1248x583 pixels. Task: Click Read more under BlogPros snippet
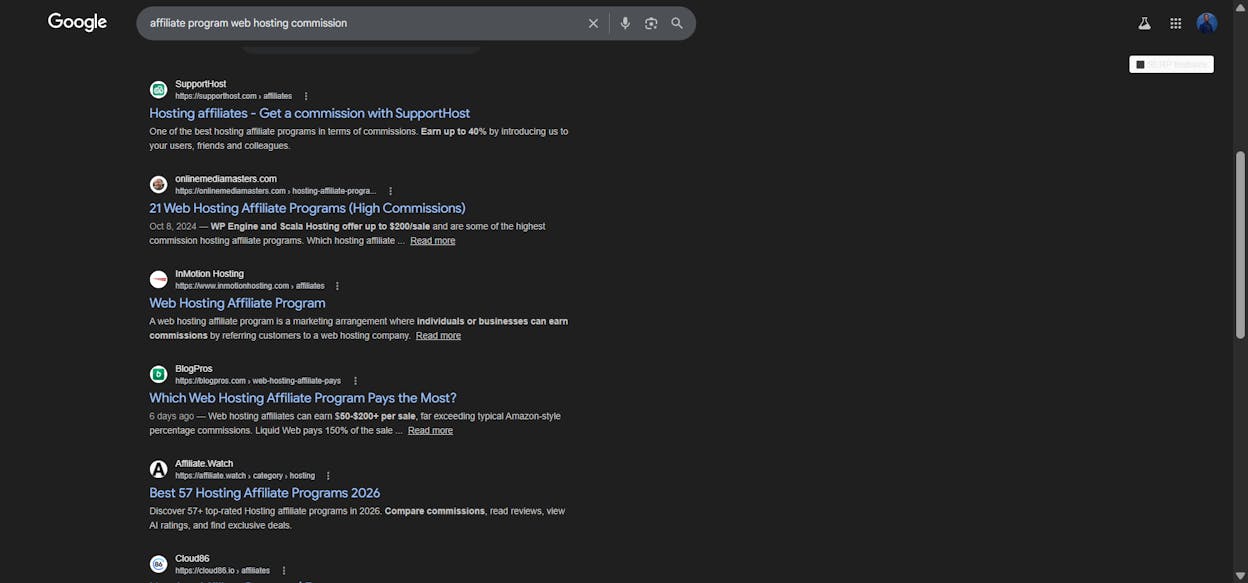click(x=430, y=431)
